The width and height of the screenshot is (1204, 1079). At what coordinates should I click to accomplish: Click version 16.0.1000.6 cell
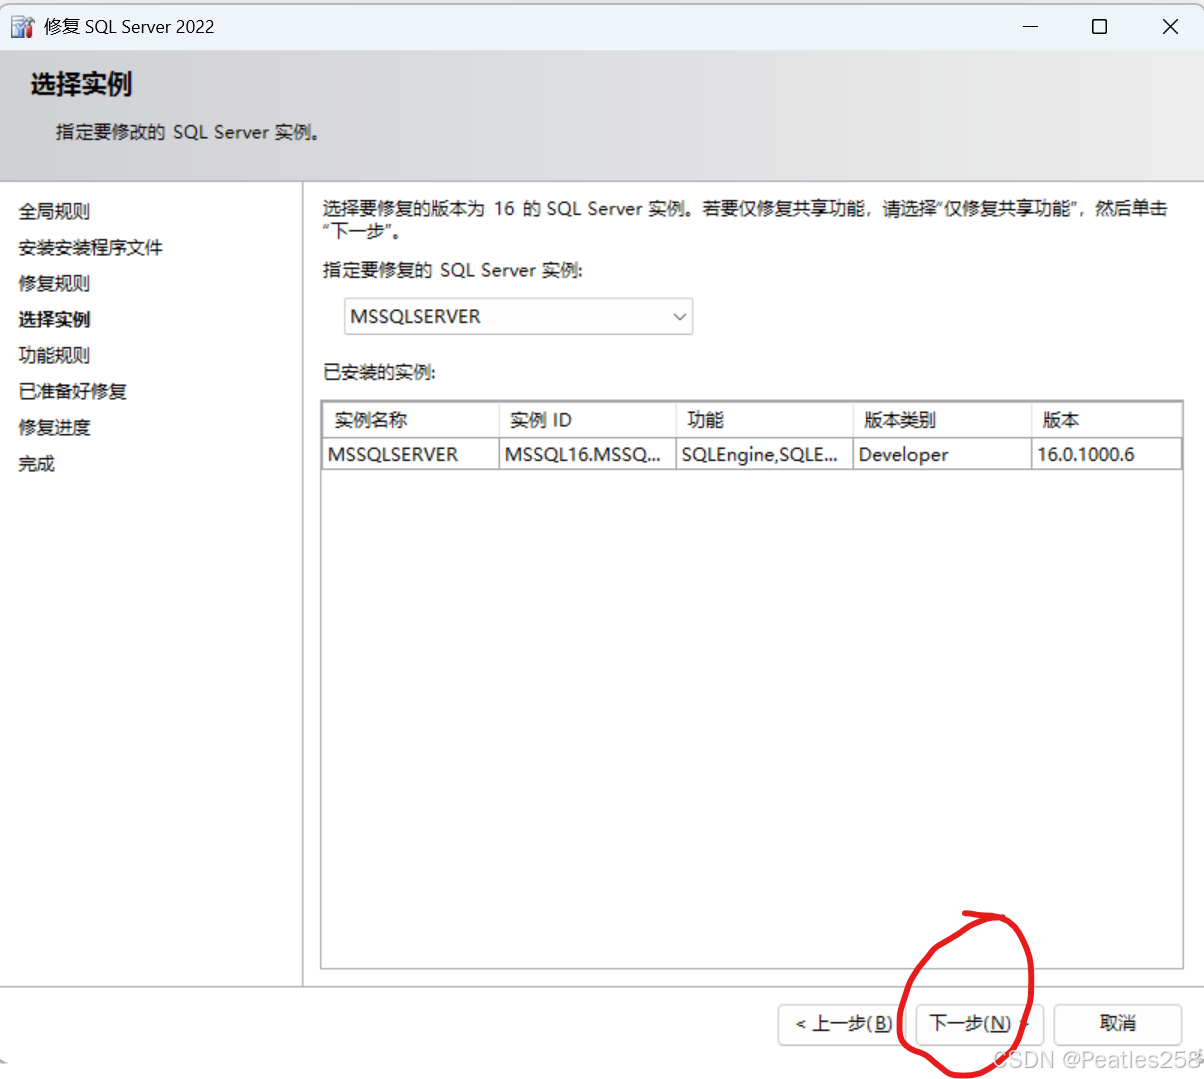click(1107, 454)
